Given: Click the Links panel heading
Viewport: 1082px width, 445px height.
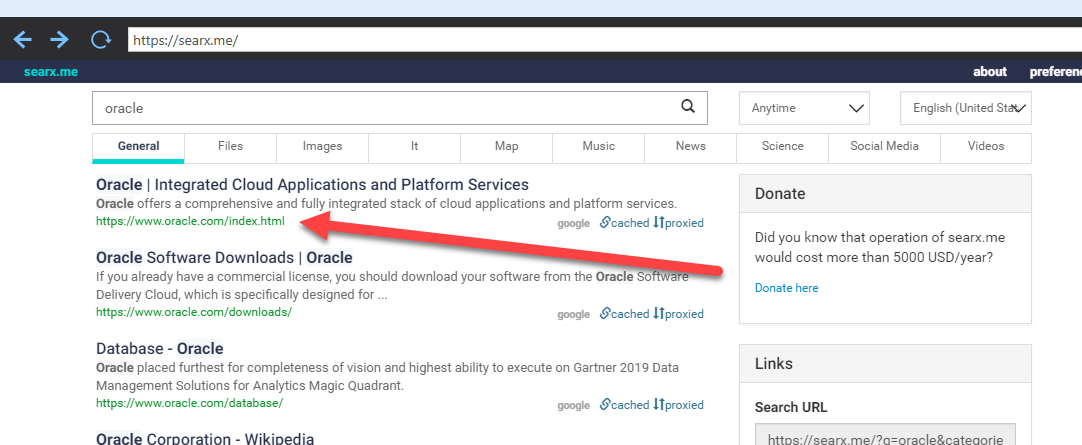Looking at the screenshot, I should (x=774, y=364).
